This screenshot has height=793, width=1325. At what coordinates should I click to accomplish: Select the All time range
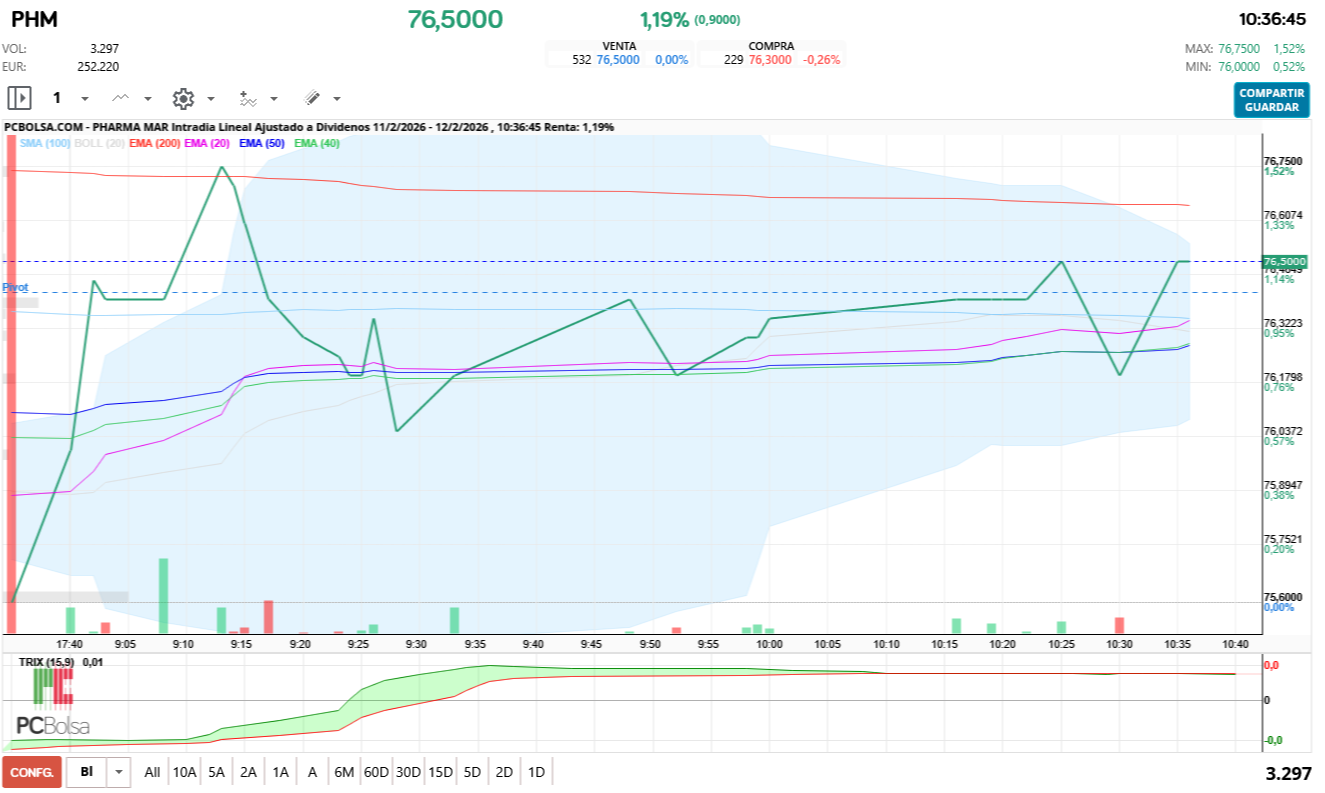click(x=152, y=772)
